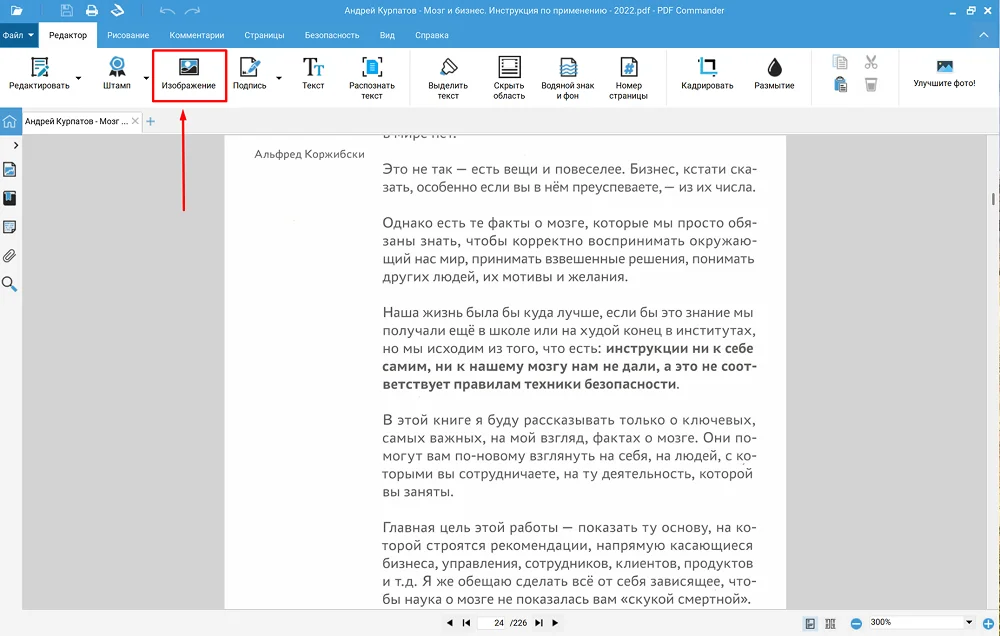Image resolution: width=1000 pixels, height=636 pixels.
Task: Open the Вид tab
Action: 387,35
